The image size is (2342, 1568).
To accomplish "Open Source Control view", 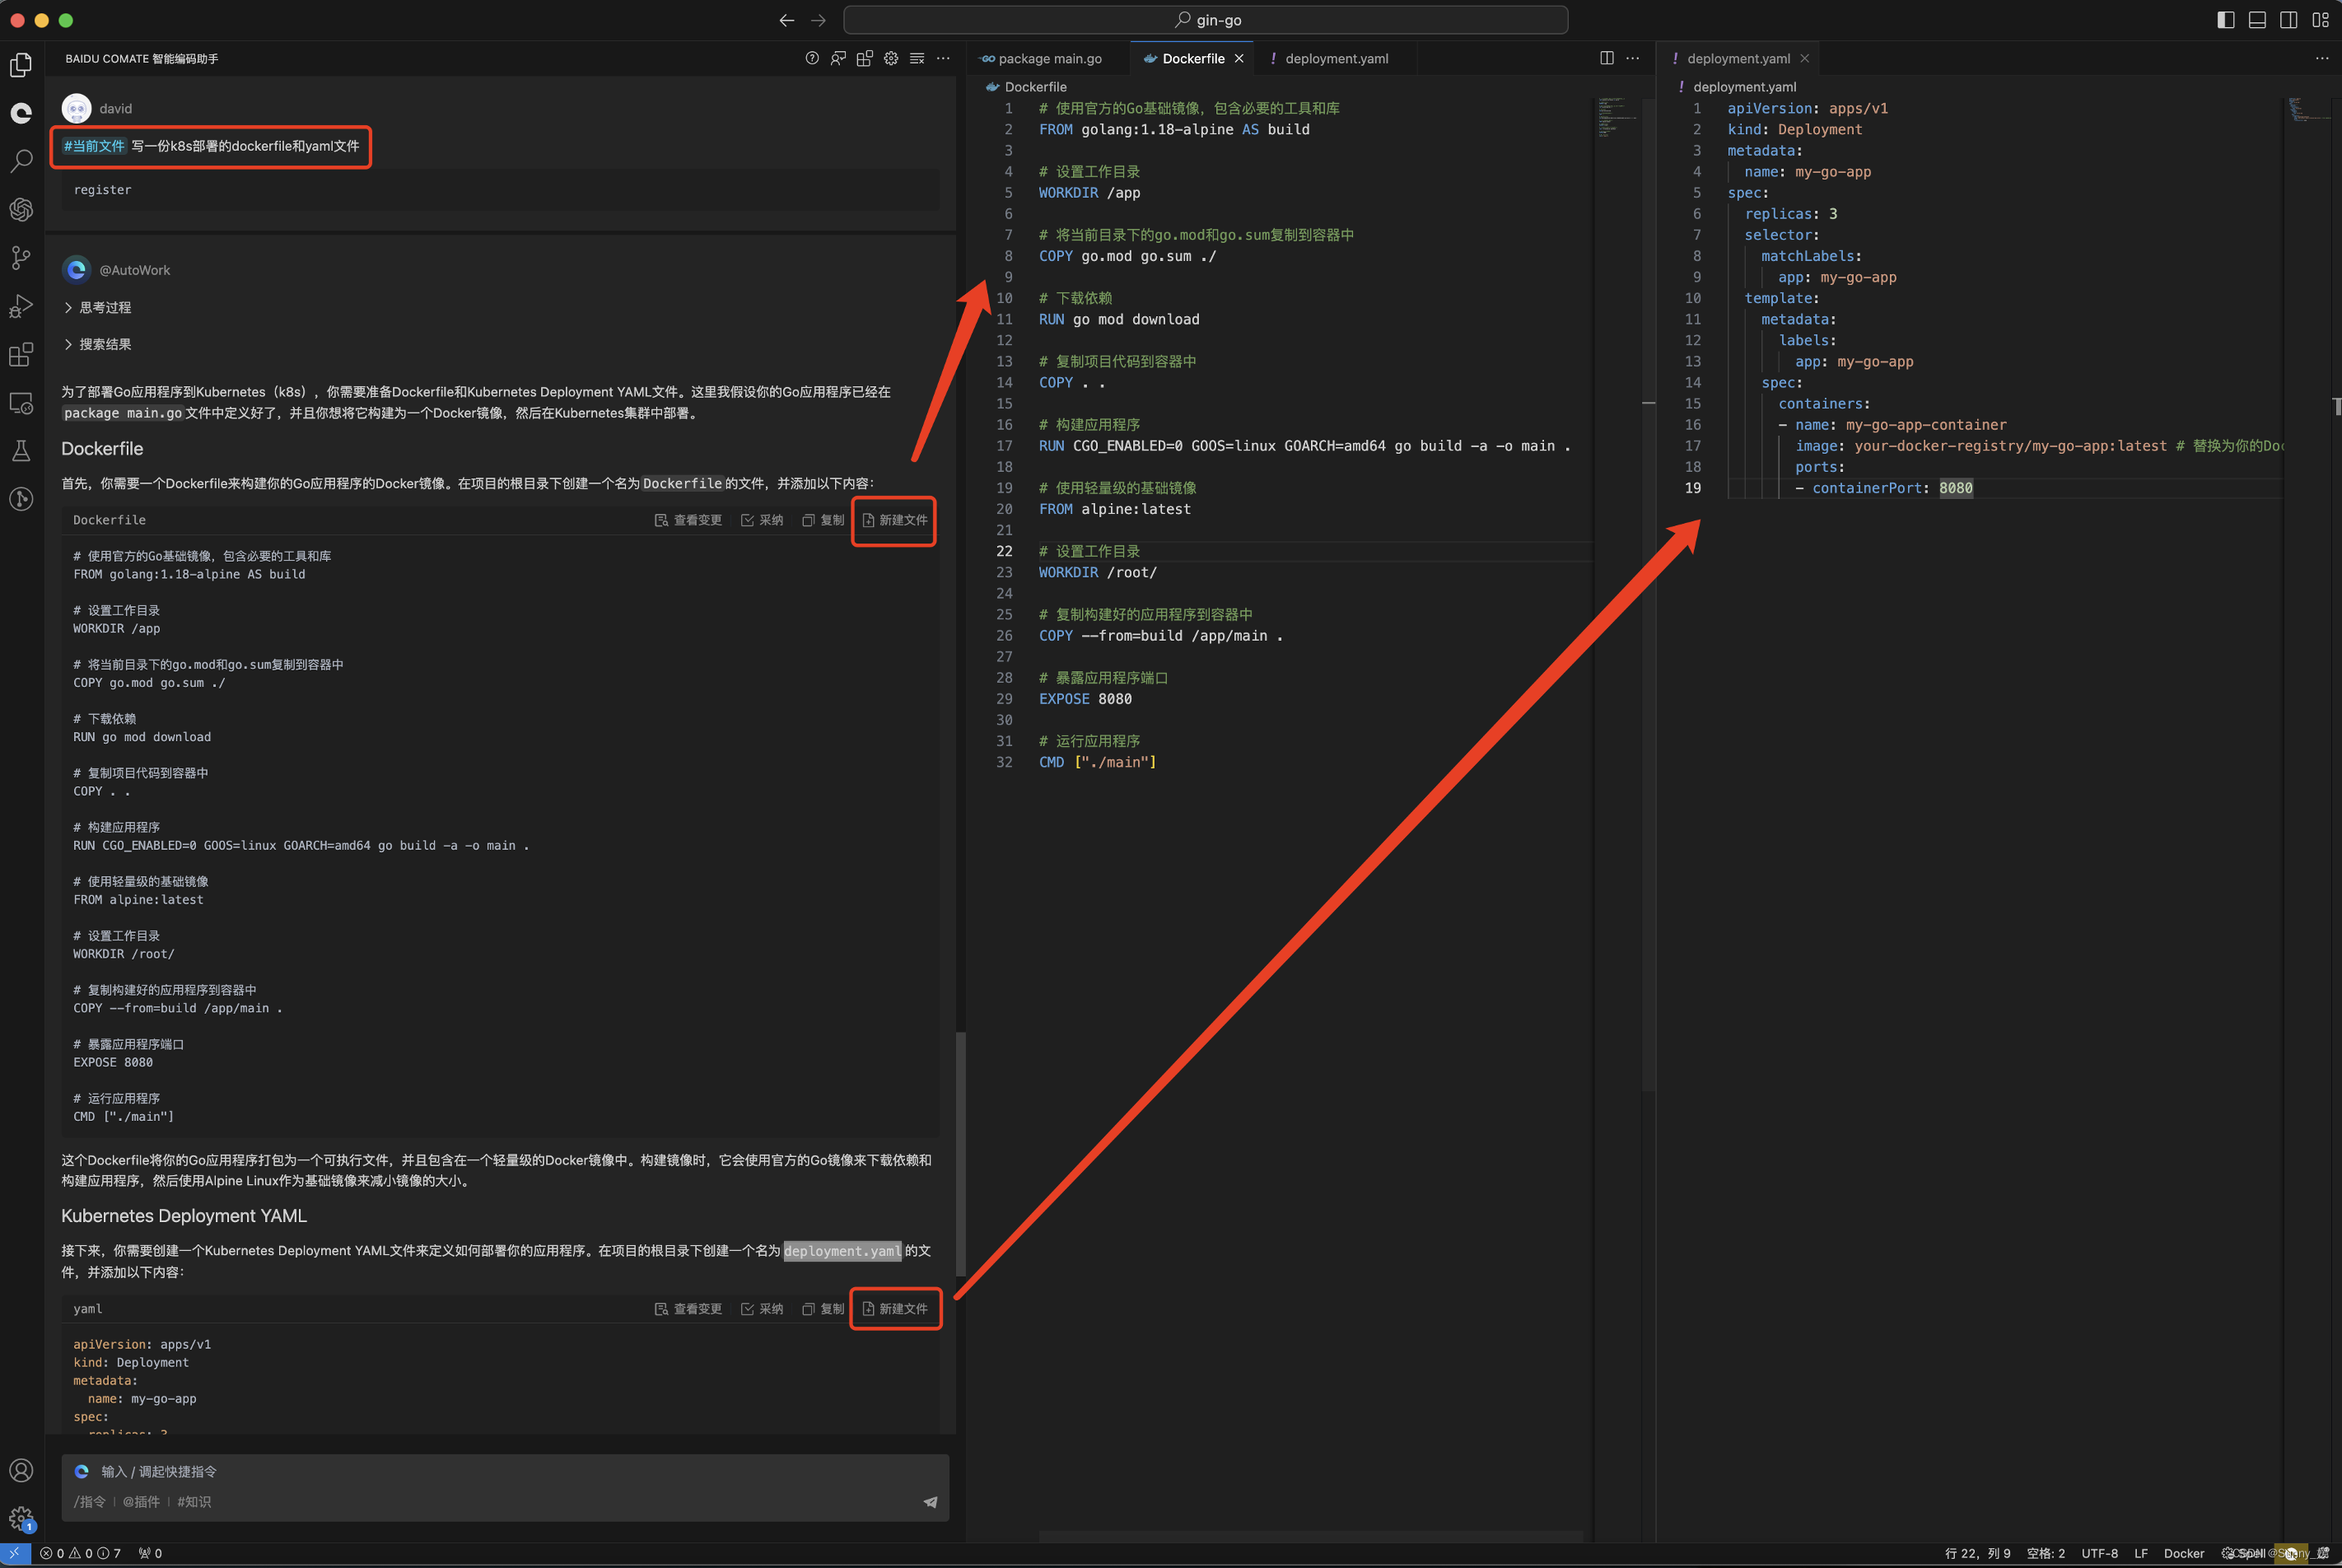I will 21,257.
